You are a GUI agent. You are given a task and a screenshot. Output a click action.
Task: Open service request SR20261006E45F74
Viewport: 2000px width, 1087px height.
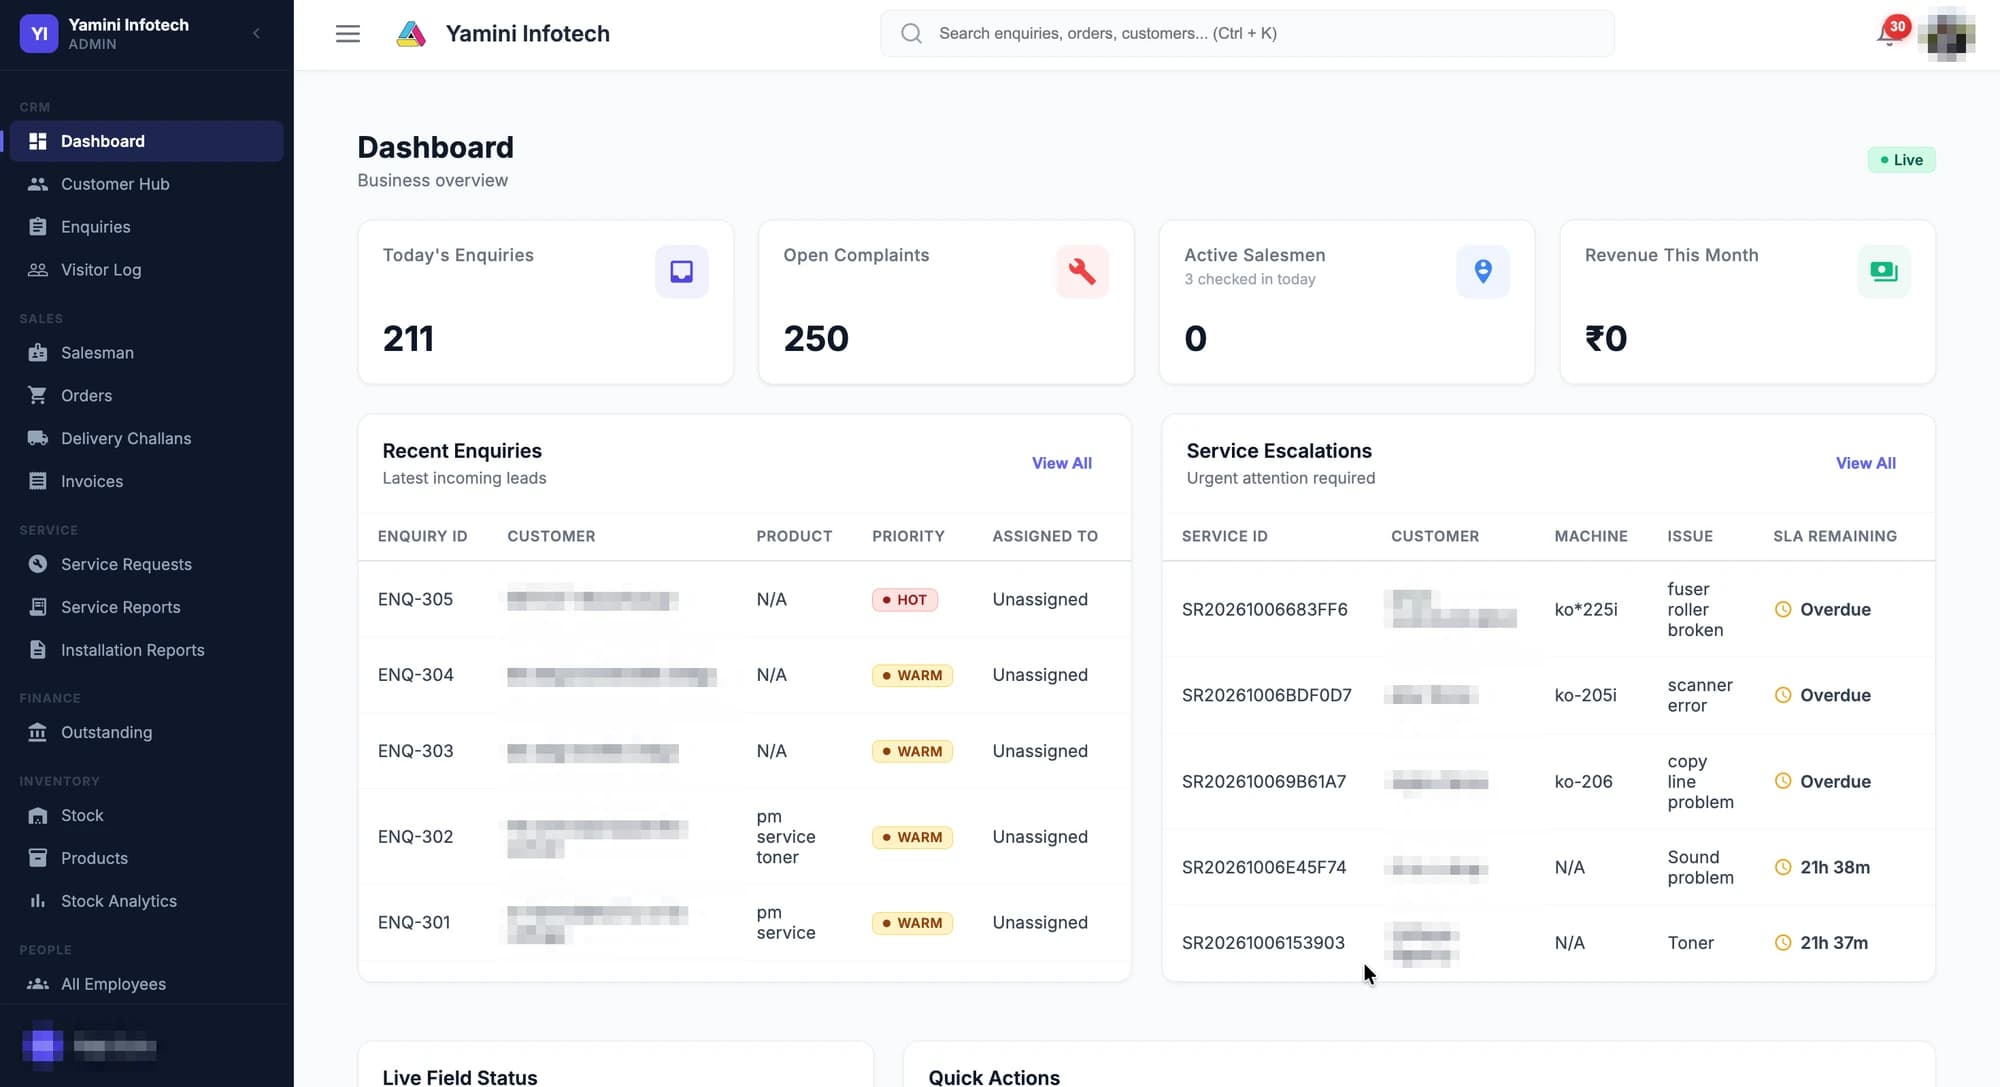(x=1264, y=867)
